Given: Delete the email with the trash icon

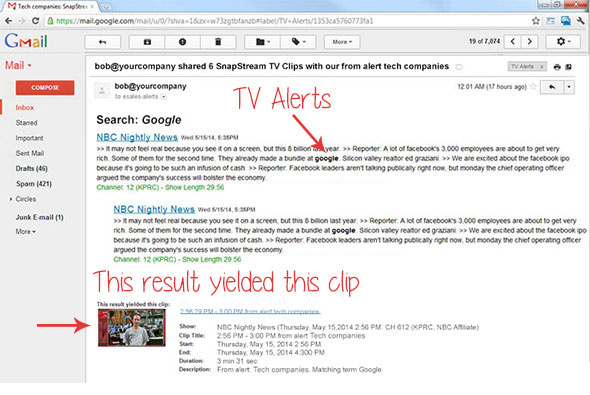Looking at the screenshot, I should 218,42.
